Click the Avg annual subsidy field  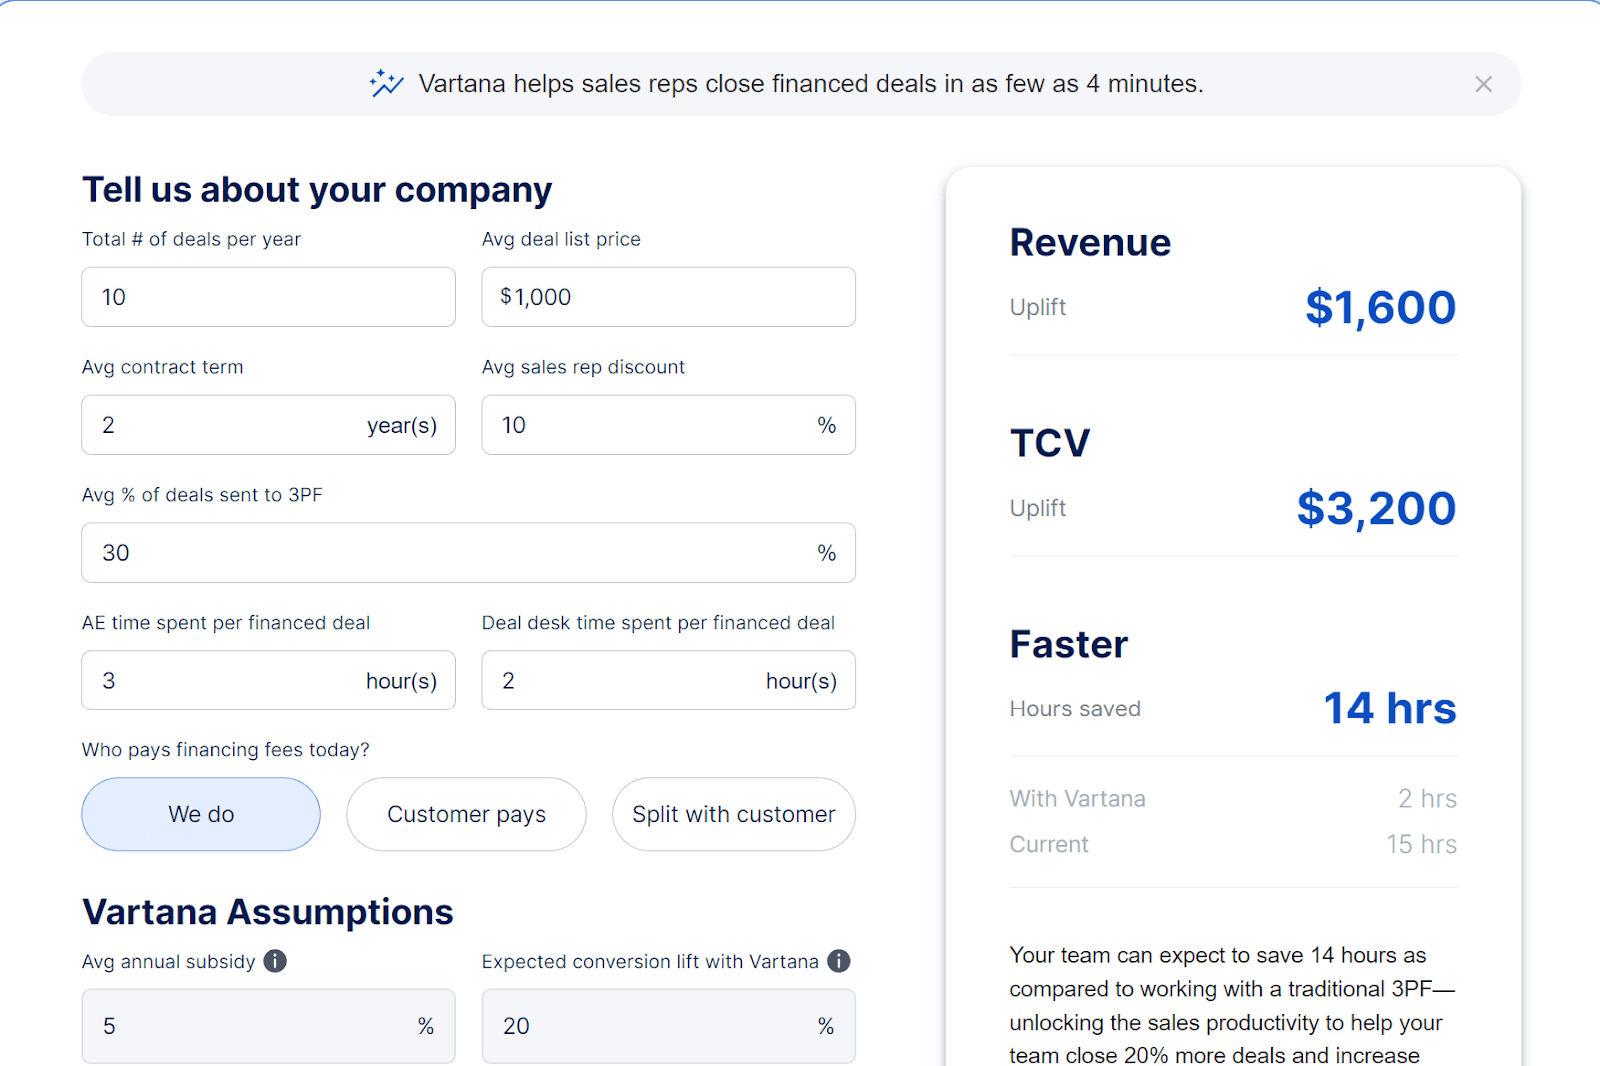pyautogui.click(x=268, y=1026)
